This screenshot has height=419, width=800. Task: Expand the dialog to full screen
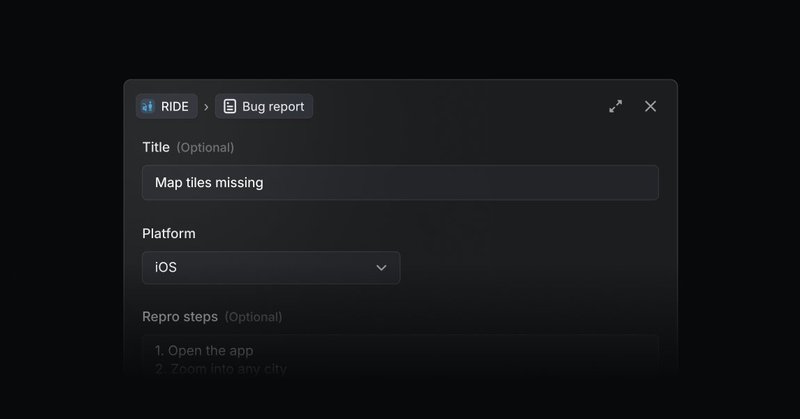coord(616,106)
